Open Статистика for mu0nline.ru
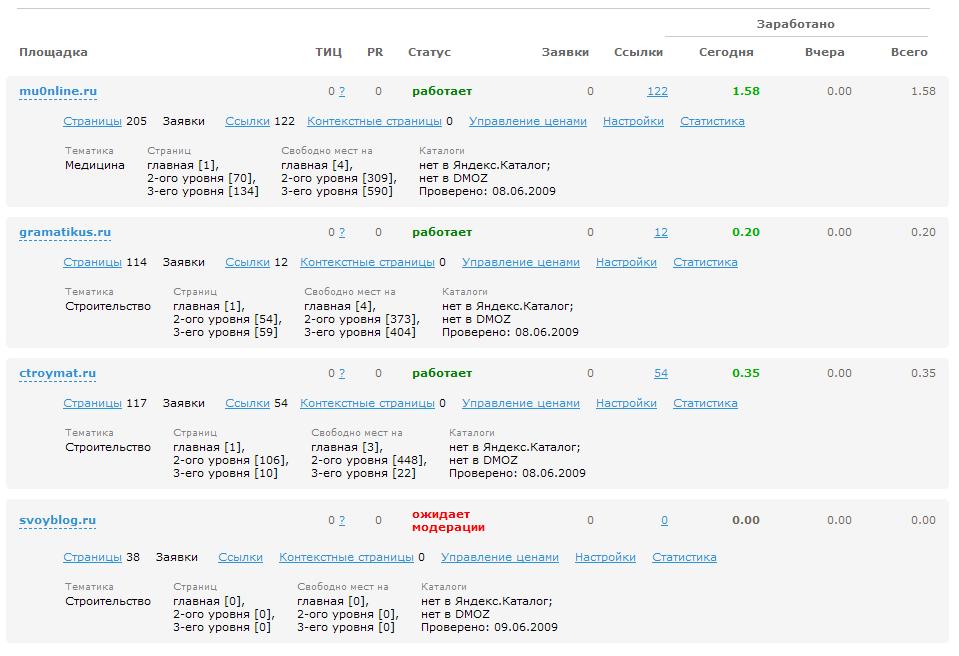Image resolution: width=959 pixels, height=656 pixels. click(x=712, y=121)
